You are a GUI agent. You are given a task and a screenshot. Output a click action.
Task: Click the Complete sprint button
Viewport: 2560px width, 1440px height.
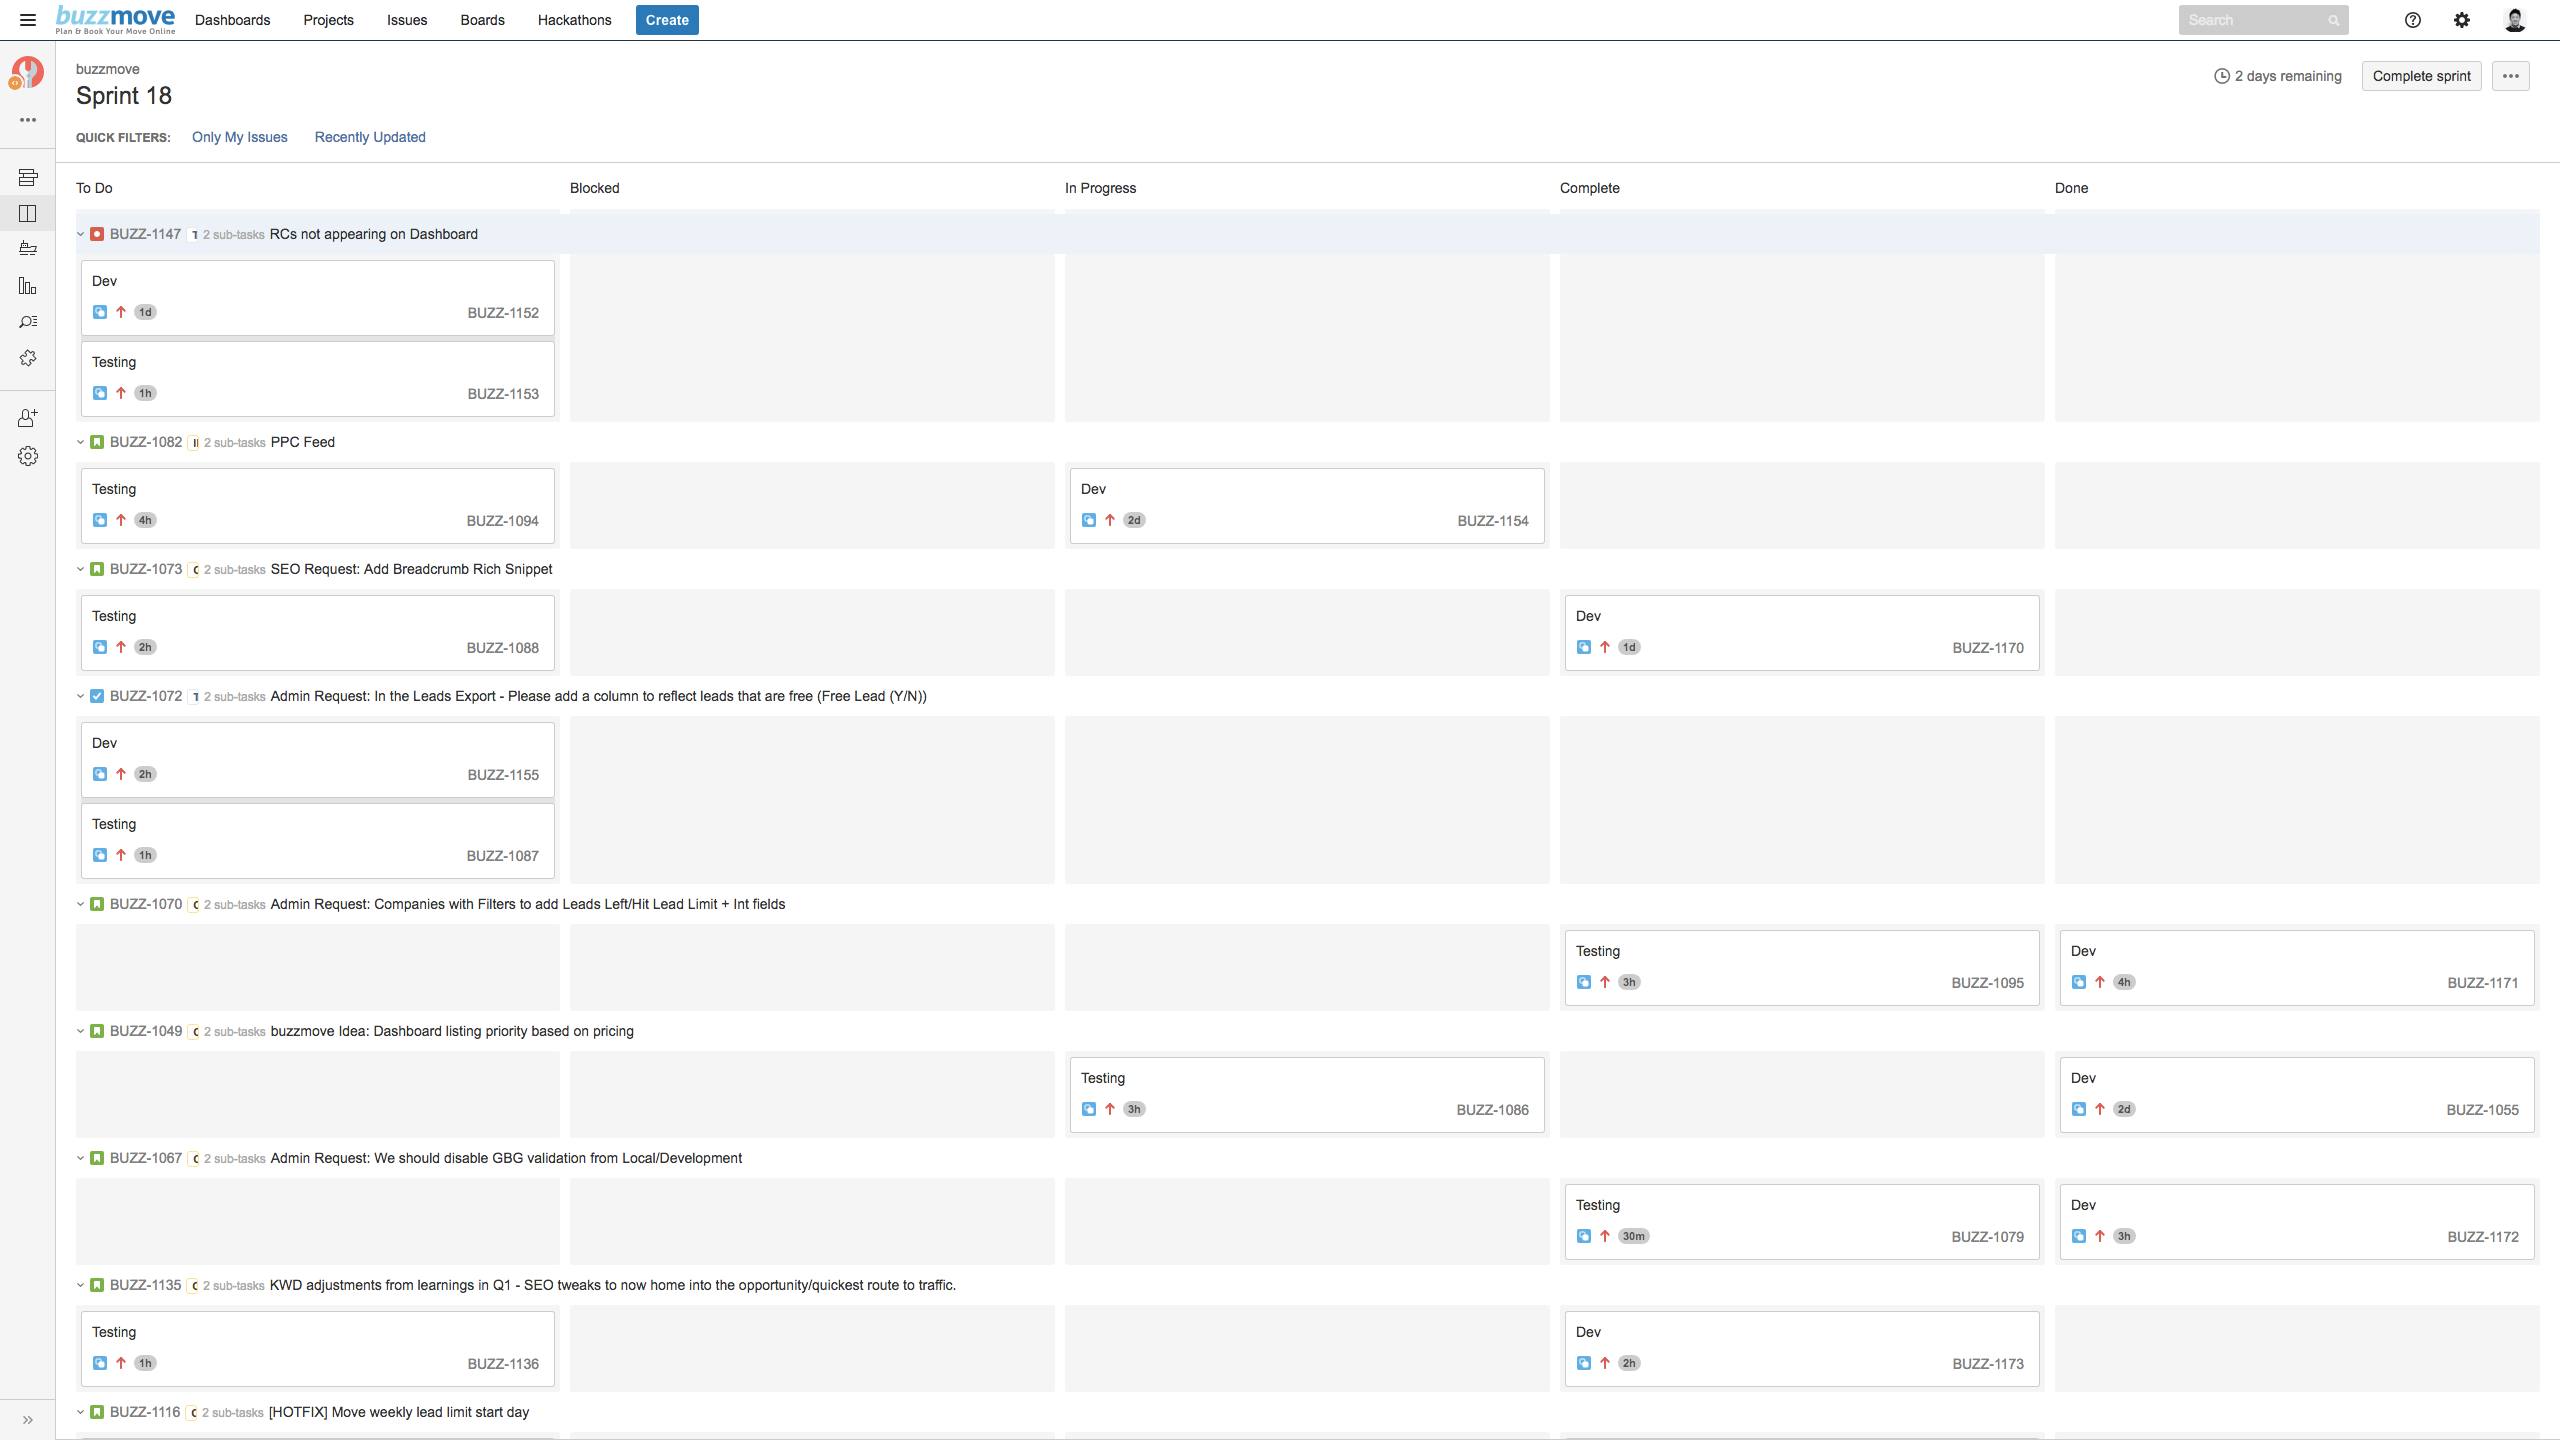pyautogui.click(x=2421, y=76)
